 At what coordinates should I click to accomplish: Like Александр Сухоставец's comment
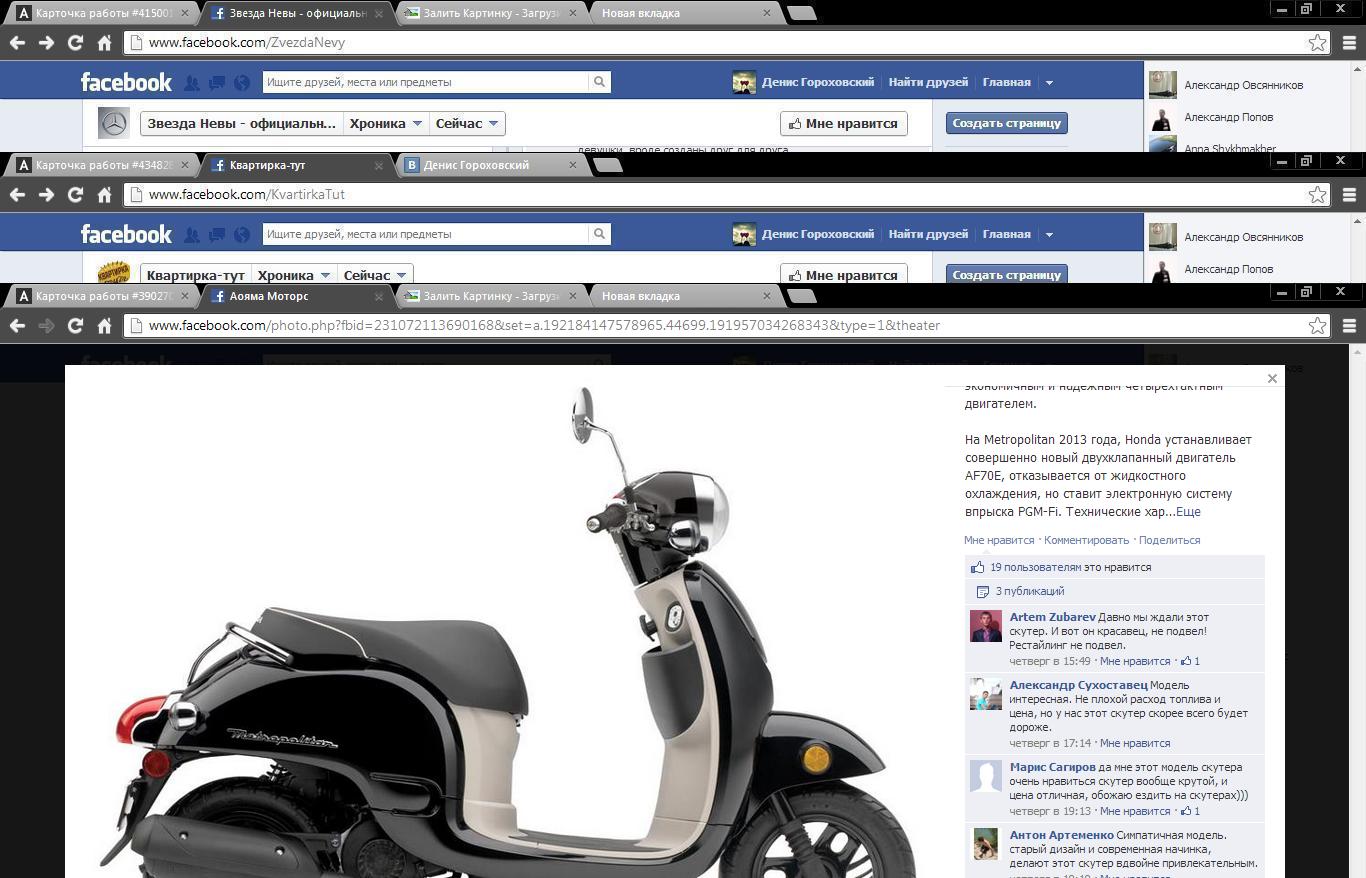[x=1134, y=743]
